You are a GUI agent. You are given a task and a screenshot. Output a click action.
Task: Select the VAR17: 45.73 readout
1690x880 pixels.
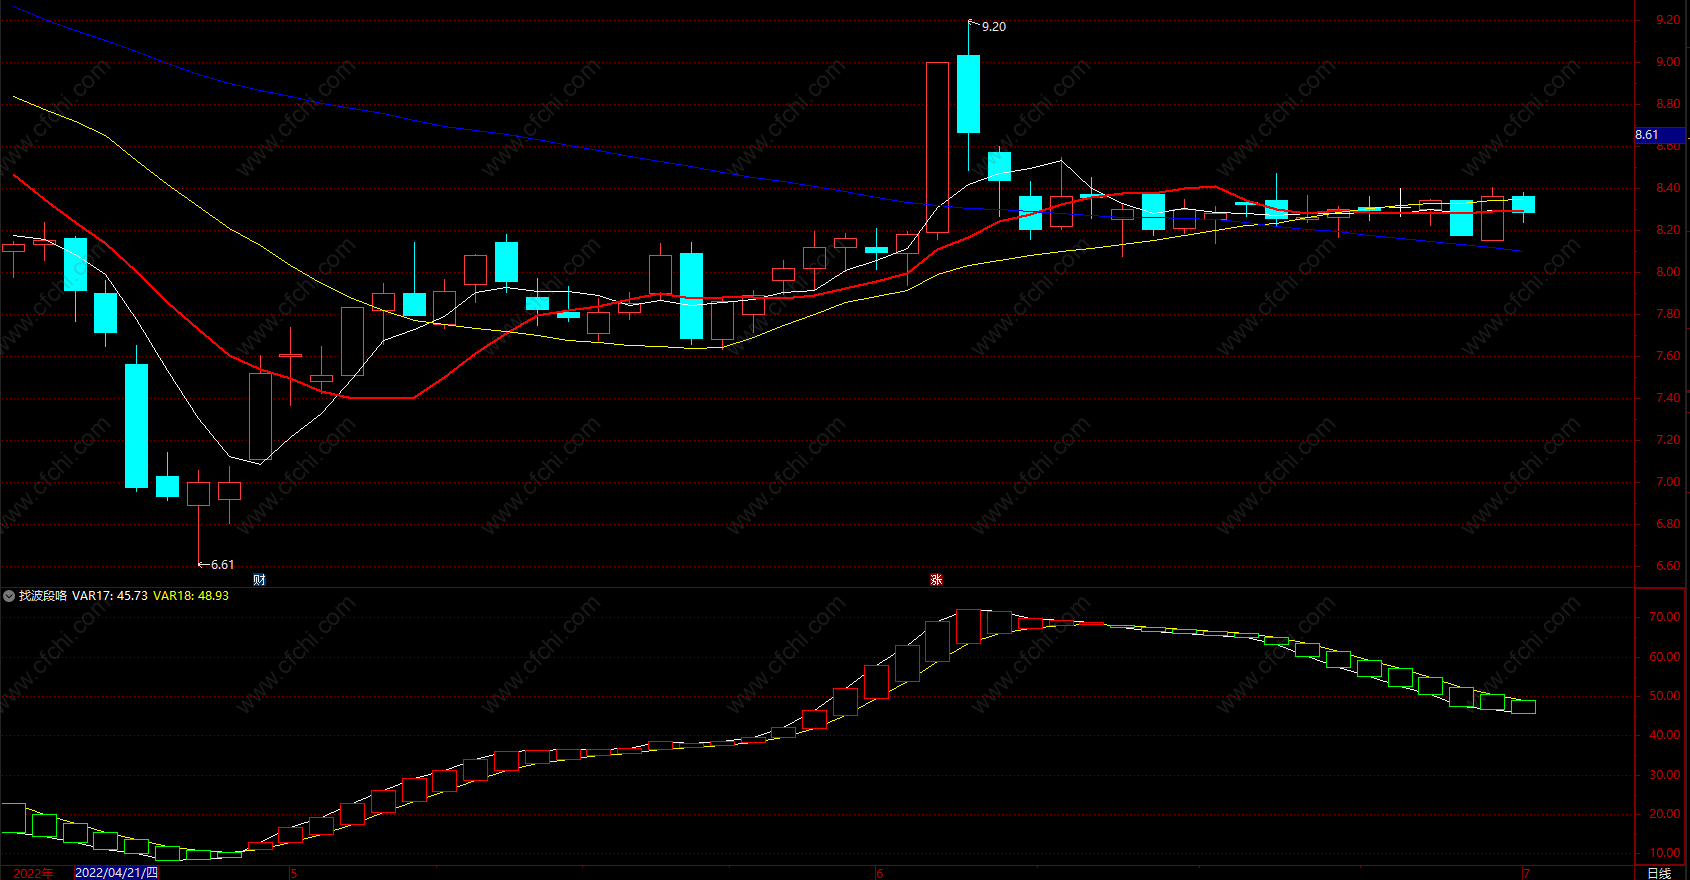[x=110, y=596]
